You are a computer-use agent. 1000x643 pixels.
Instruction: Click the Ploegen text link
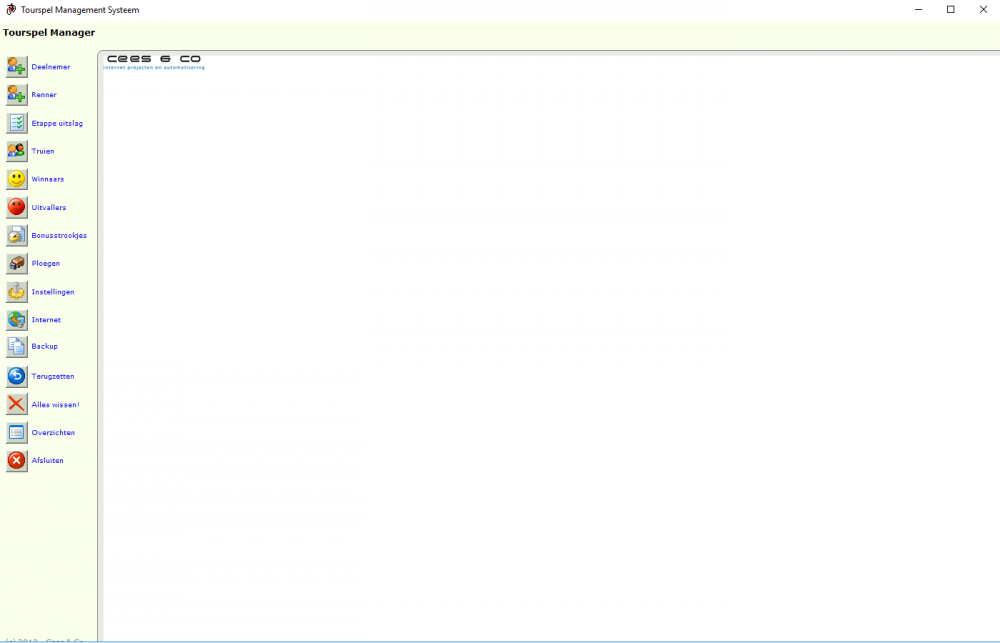46,263
